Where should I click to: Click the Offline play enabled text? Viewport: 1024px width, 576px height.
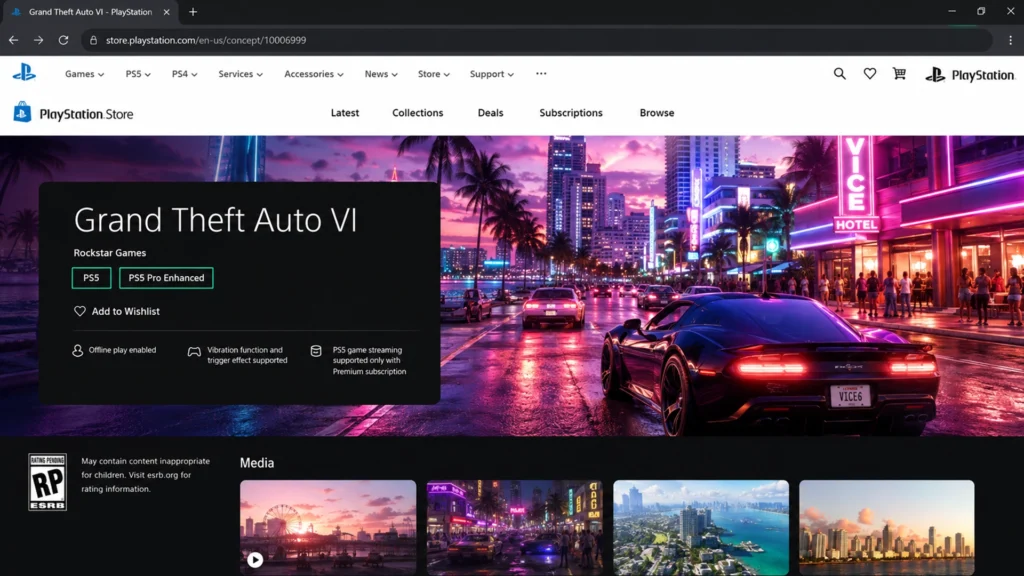coord(122,350)
